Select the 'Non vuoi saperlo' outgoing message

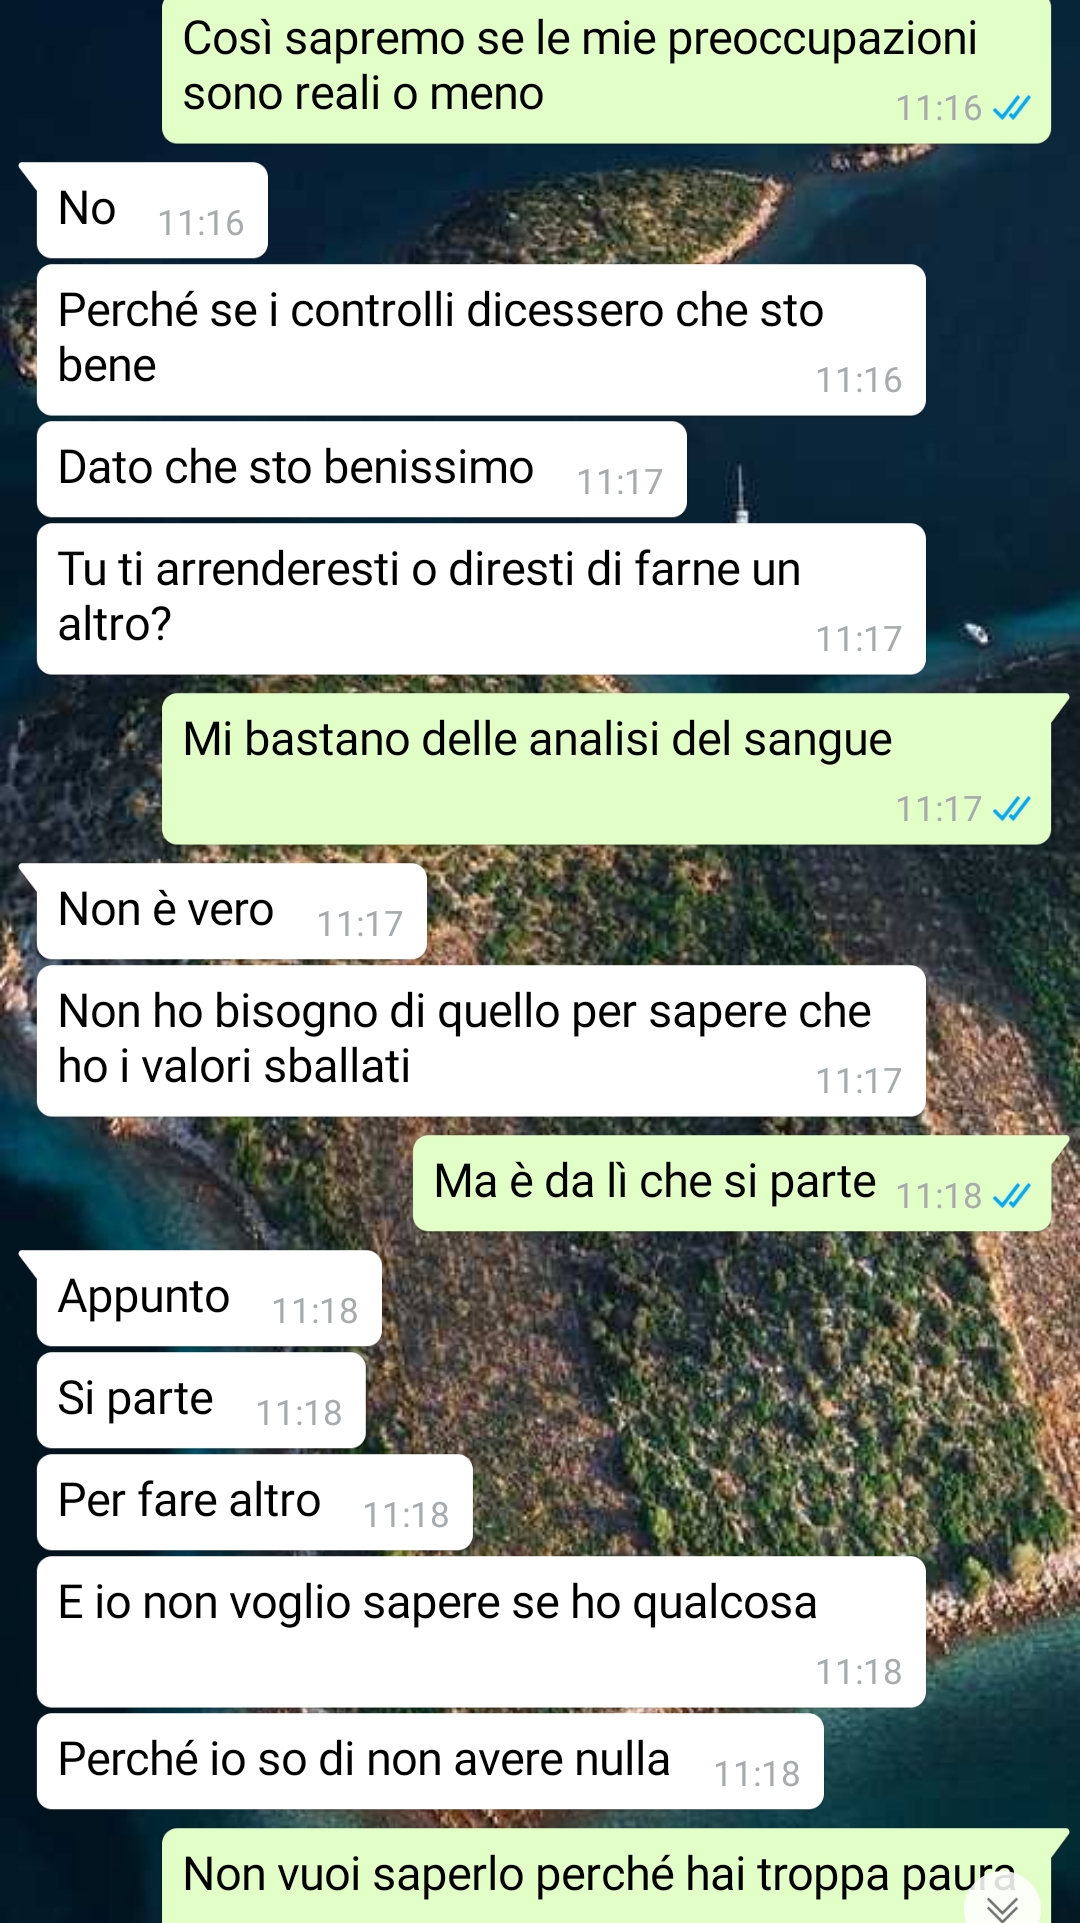pos(606,1876)
